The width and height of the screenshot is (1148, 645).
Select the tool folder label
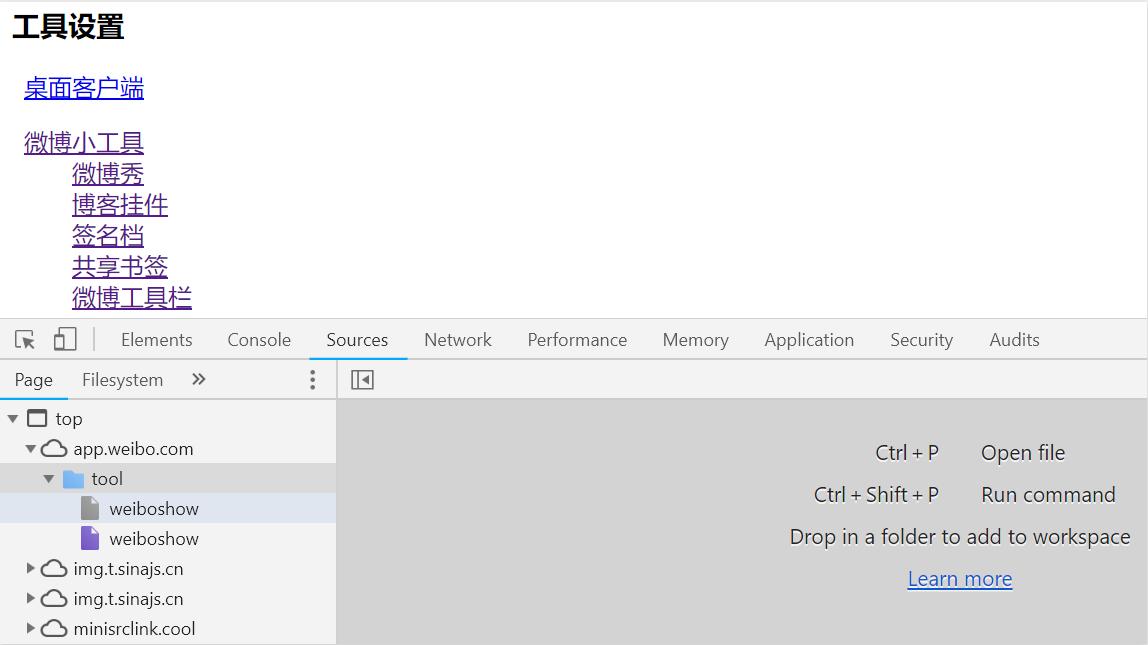click(x=107, y=479)
